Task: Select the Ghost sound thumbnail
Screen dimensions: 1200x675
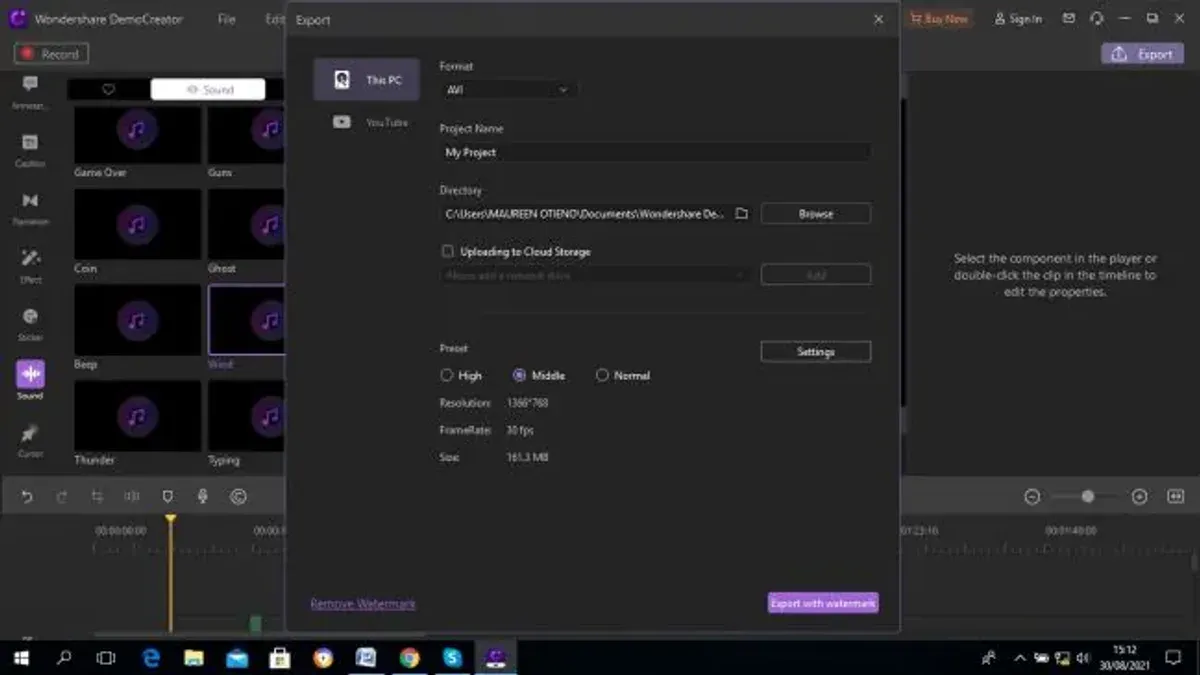Action: click(x=247, y=226)
